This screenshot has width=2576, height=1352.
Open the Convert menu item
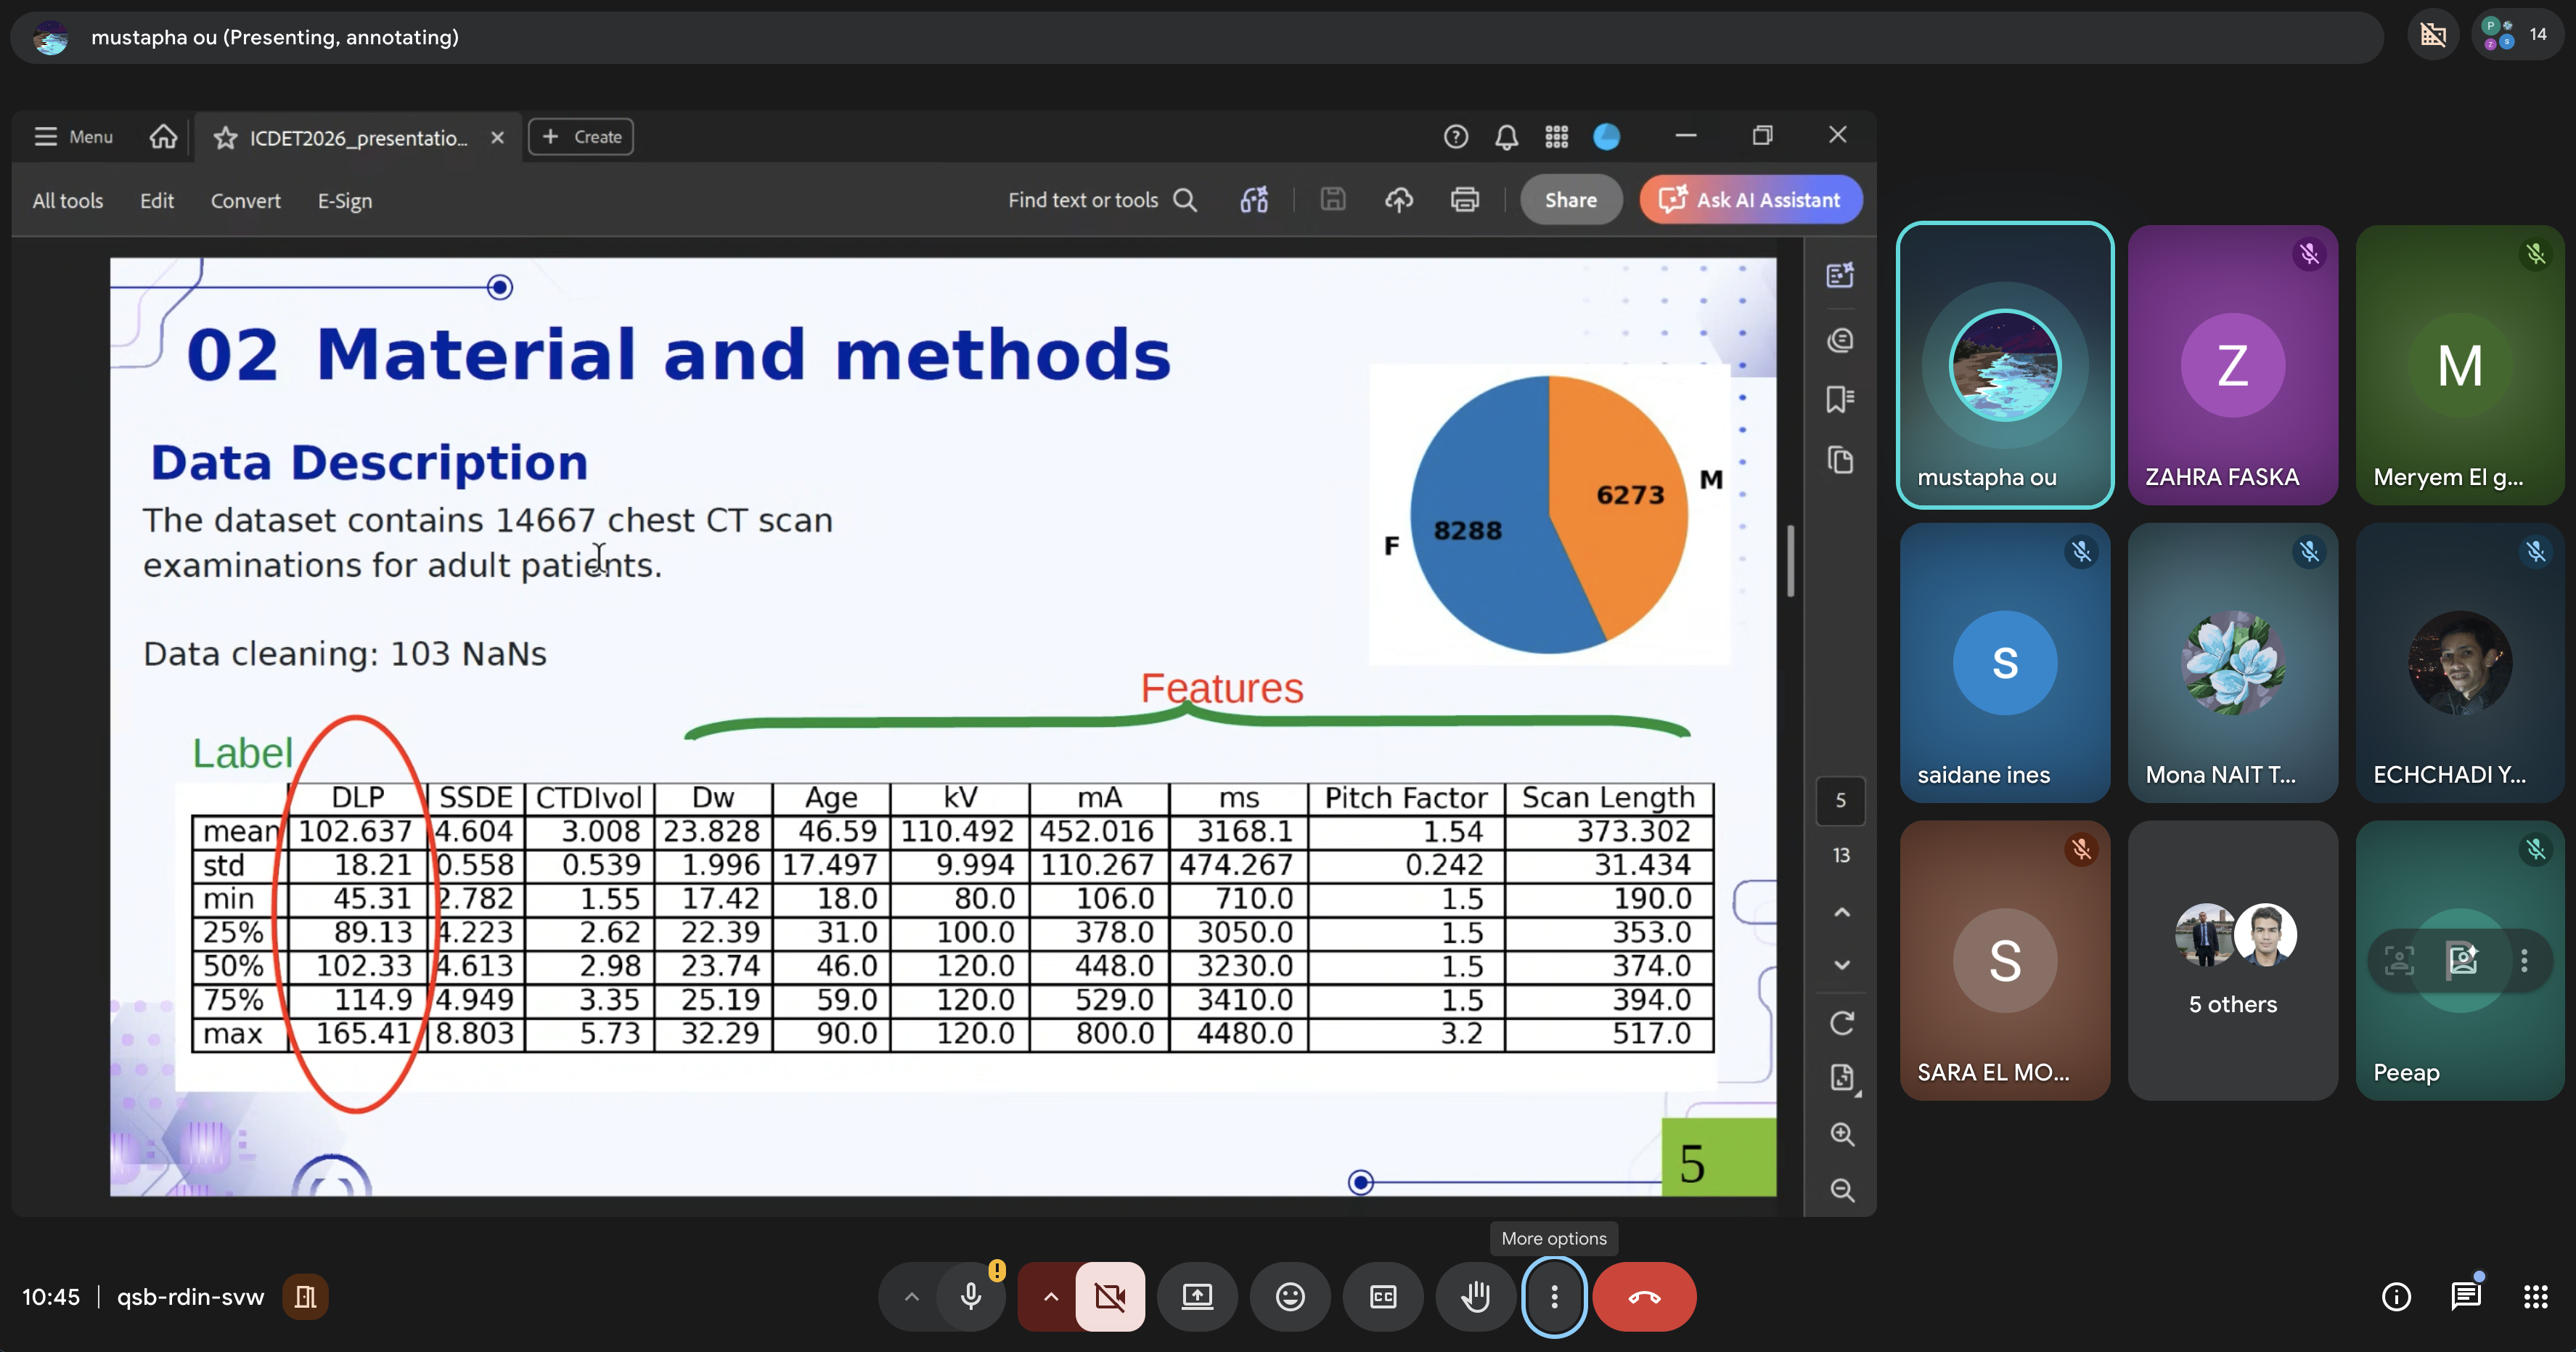click(246, 201)
